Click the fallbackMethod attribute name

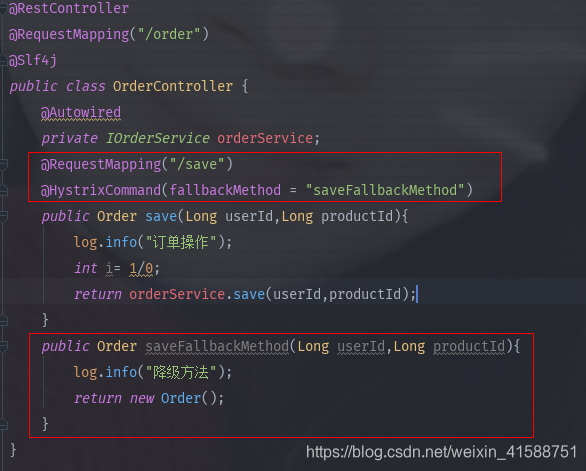[225, 190]
